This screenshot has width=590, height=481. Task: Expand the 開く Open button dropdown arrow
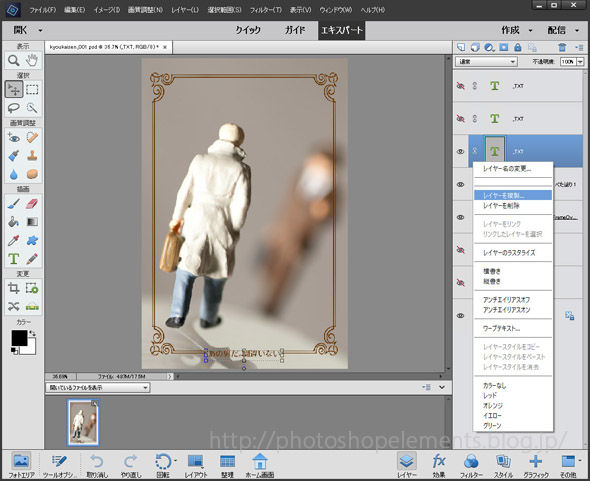coord(40,30)
